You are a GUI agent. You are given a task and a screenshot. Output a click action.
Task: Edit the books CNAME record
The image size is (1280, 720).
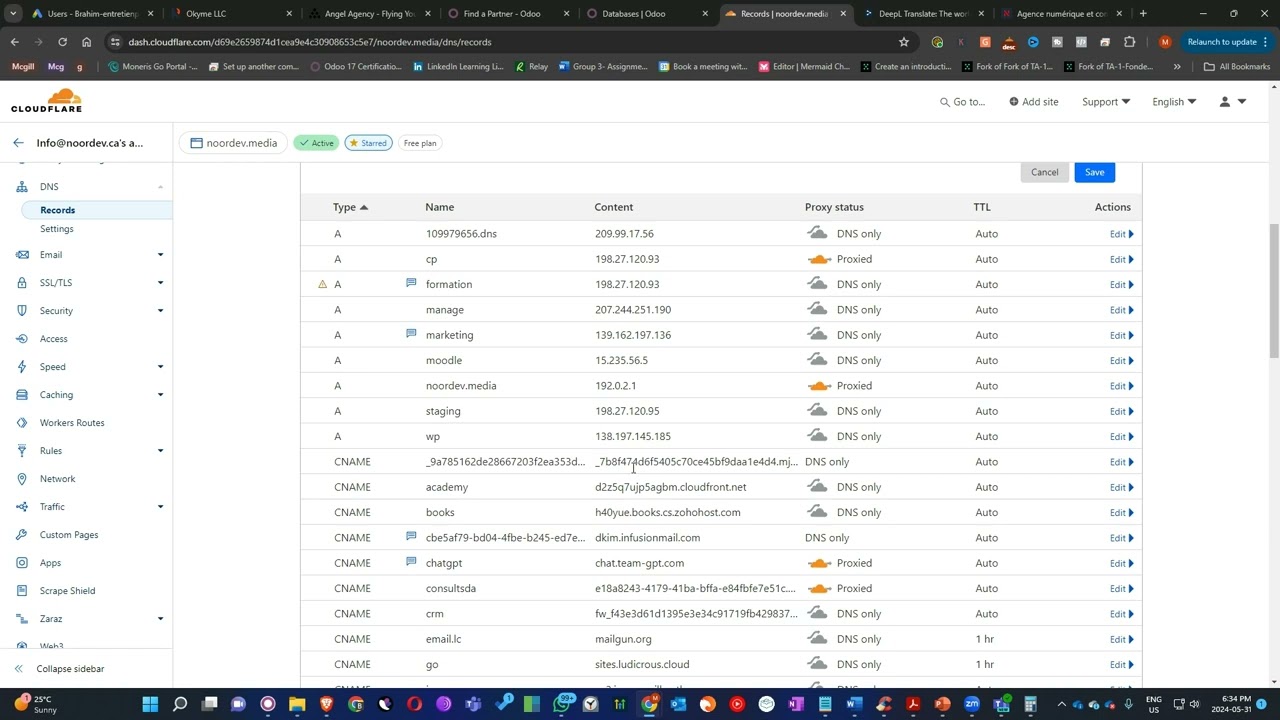(1121, 512)
